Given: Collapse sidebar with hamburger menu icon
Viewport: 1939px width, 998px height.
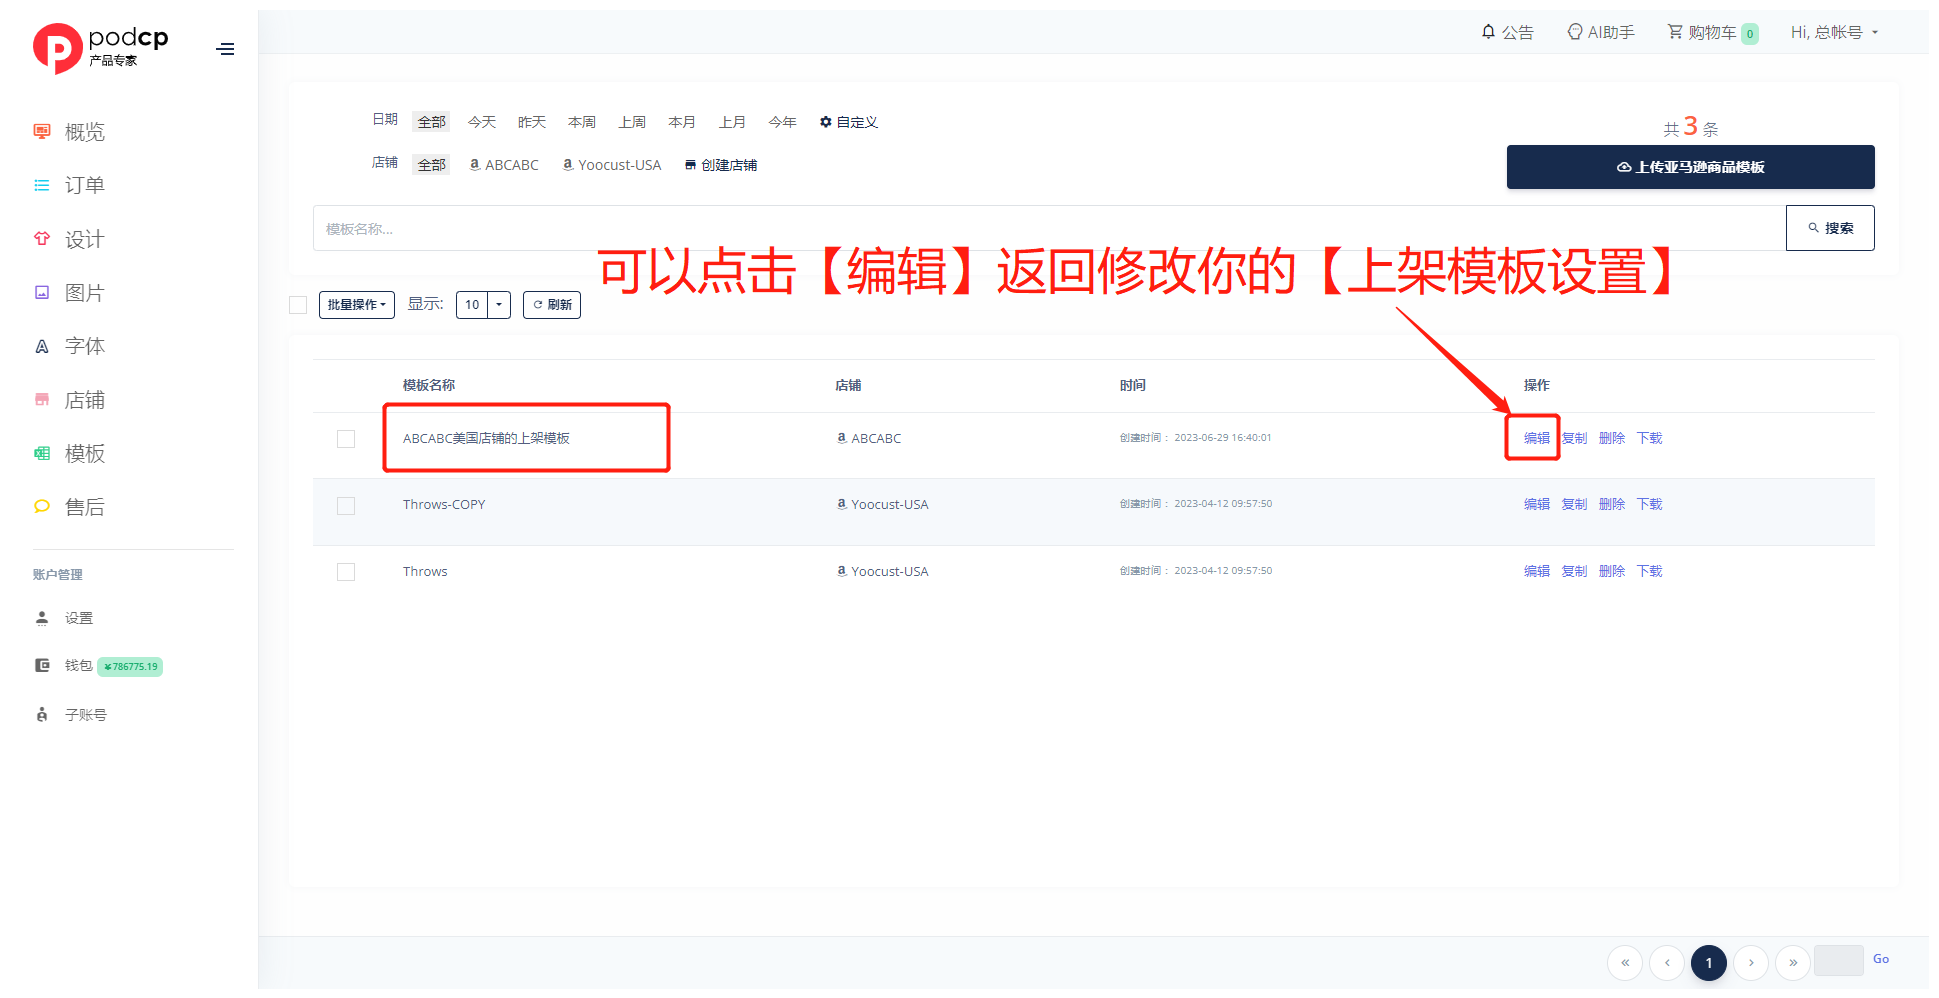Looking at the screenshot, I should 226,49.
